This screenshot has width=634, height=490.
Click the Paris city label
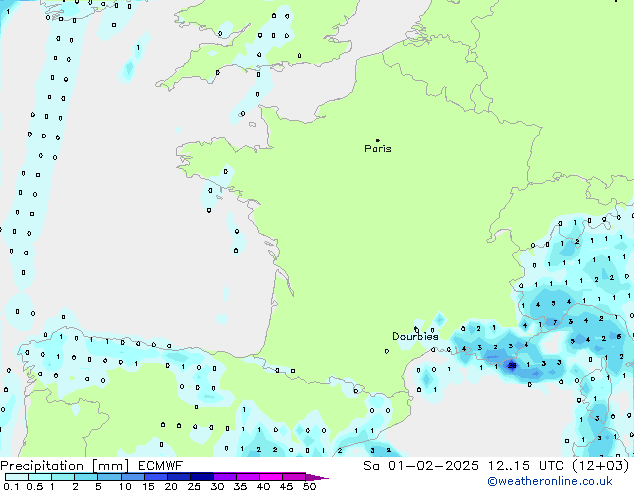click(378, 149)
